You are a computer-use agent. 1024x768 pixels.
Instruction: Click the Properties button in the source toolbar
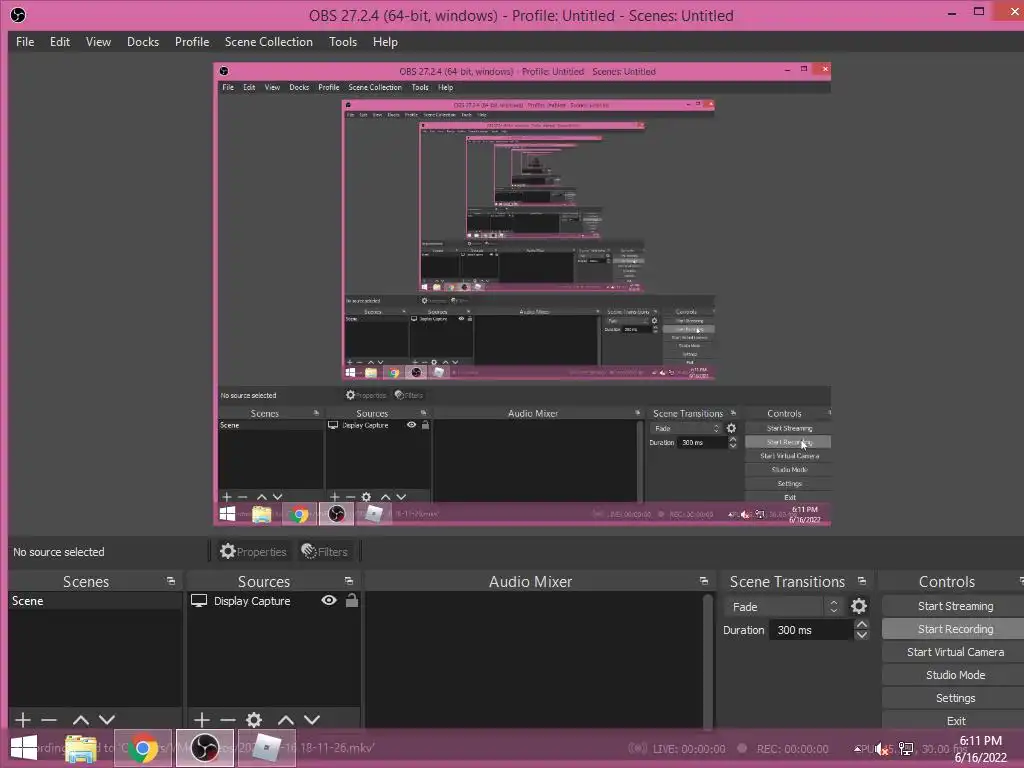[x=253, y=552]
